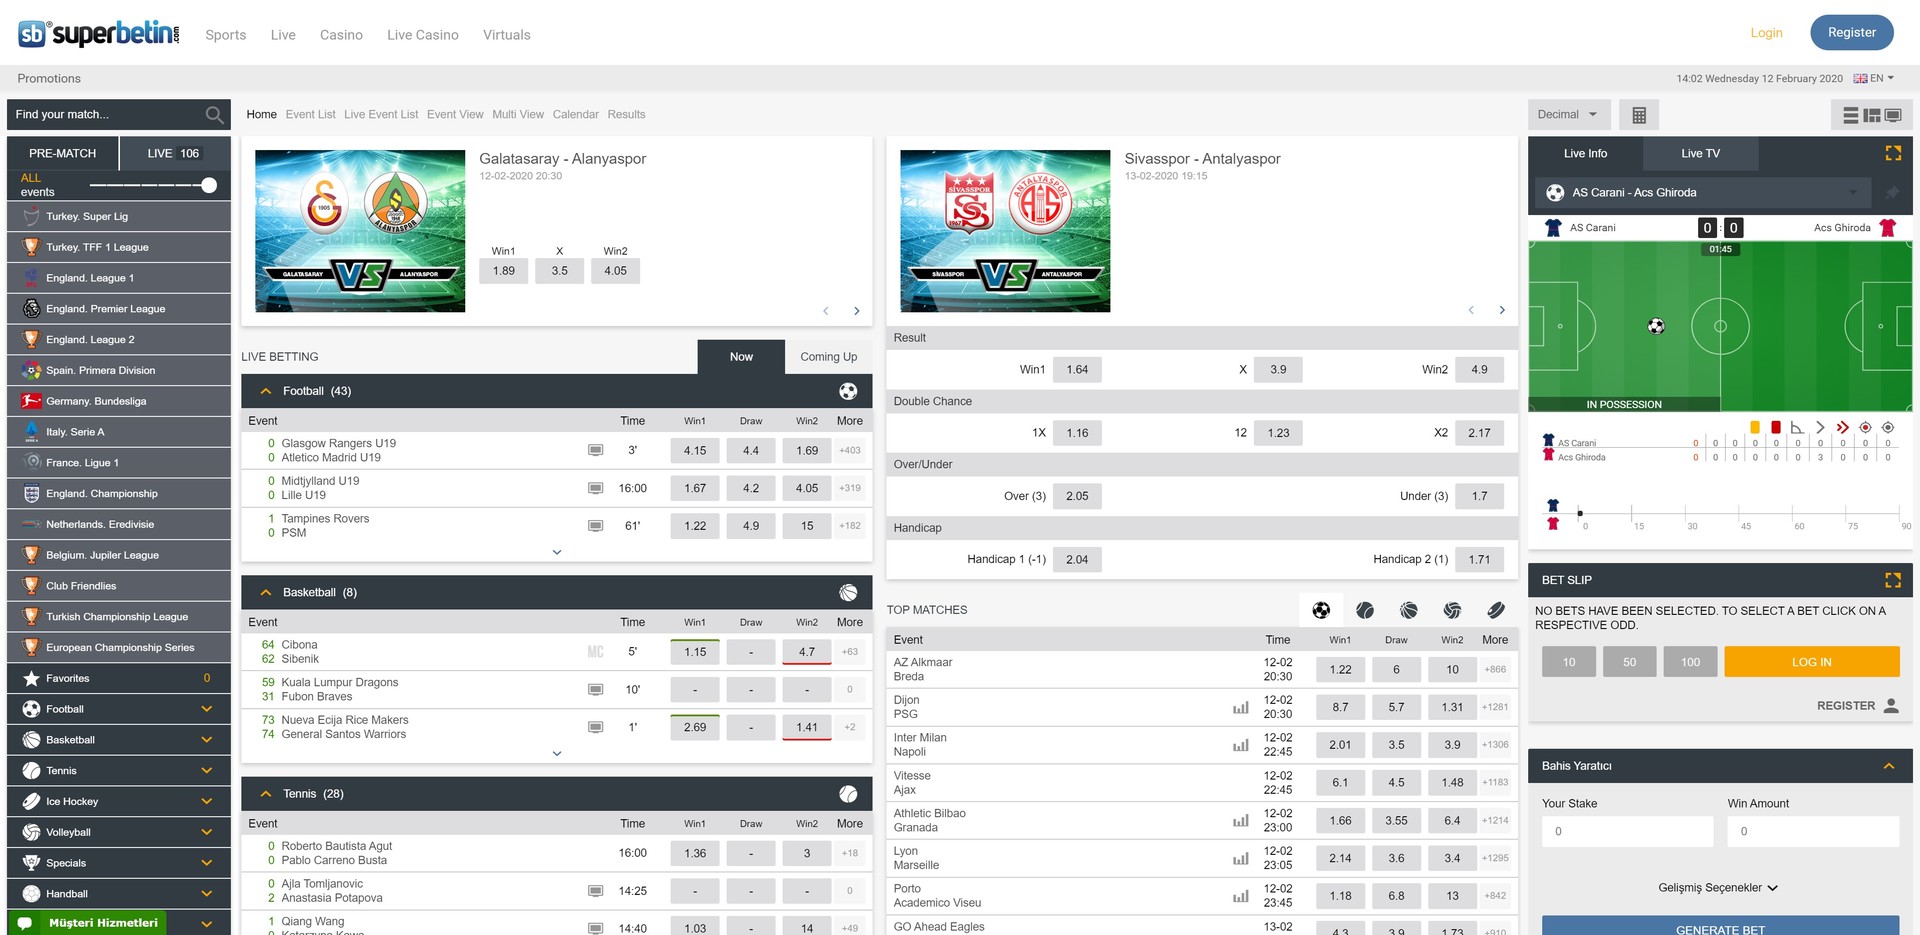1920x935 pixels.
Task: Open live stream for Ajla Tomljanovic match
Action: click(595, 891)
